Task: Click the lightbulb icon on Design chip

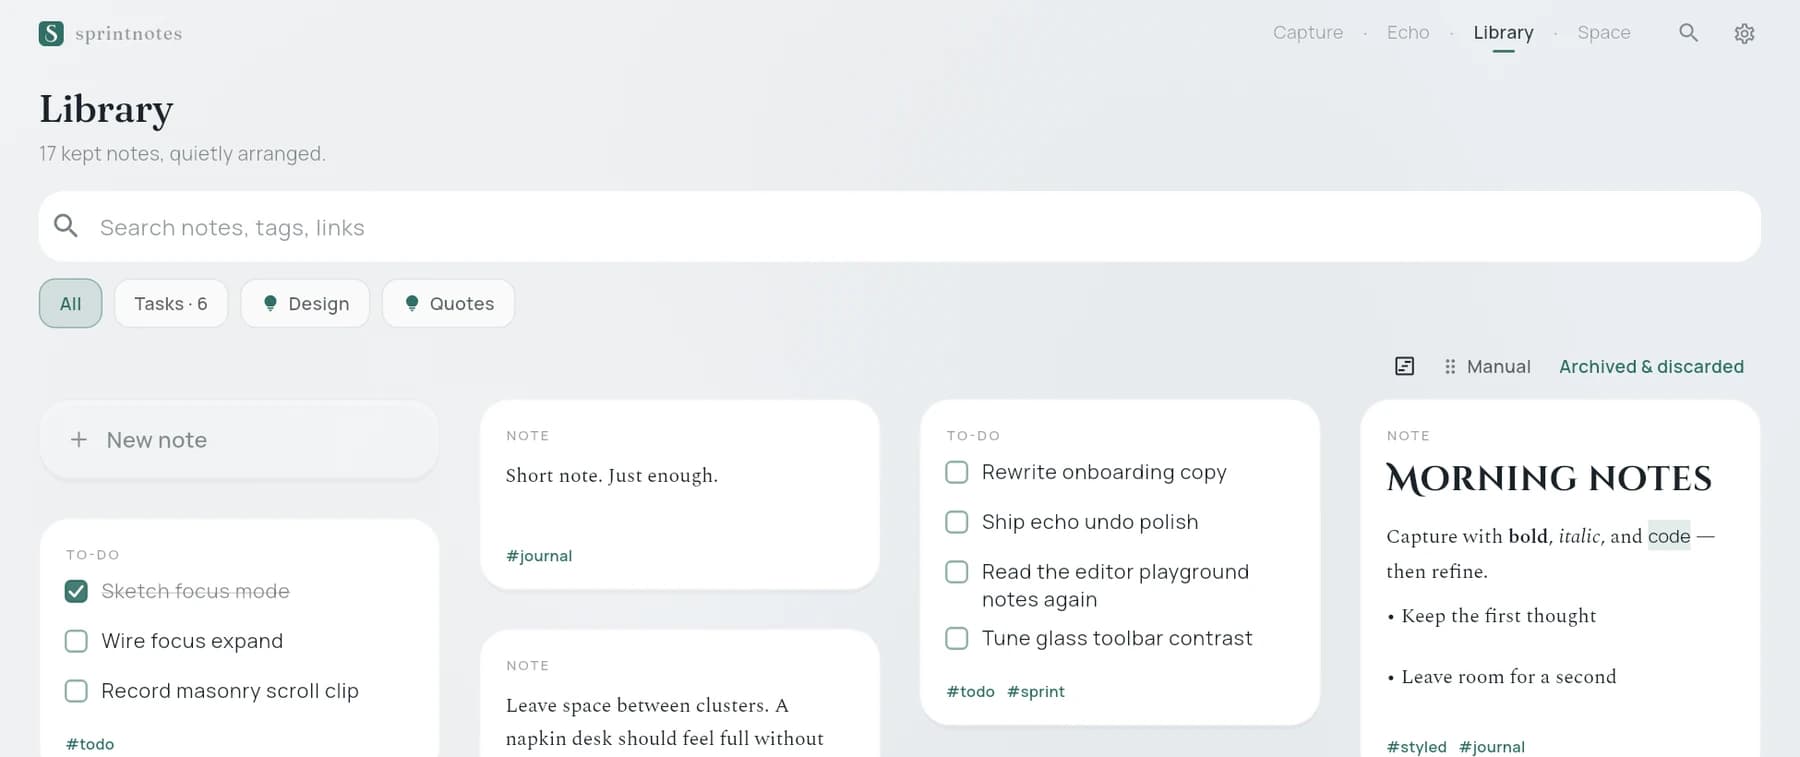Action: [270, 303]
